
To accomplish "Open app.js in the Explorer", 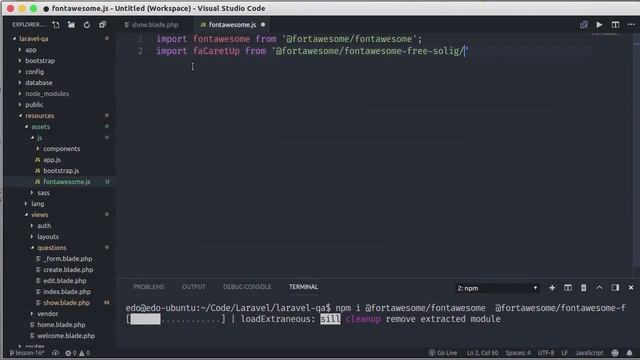I will (x=52, y=160).
